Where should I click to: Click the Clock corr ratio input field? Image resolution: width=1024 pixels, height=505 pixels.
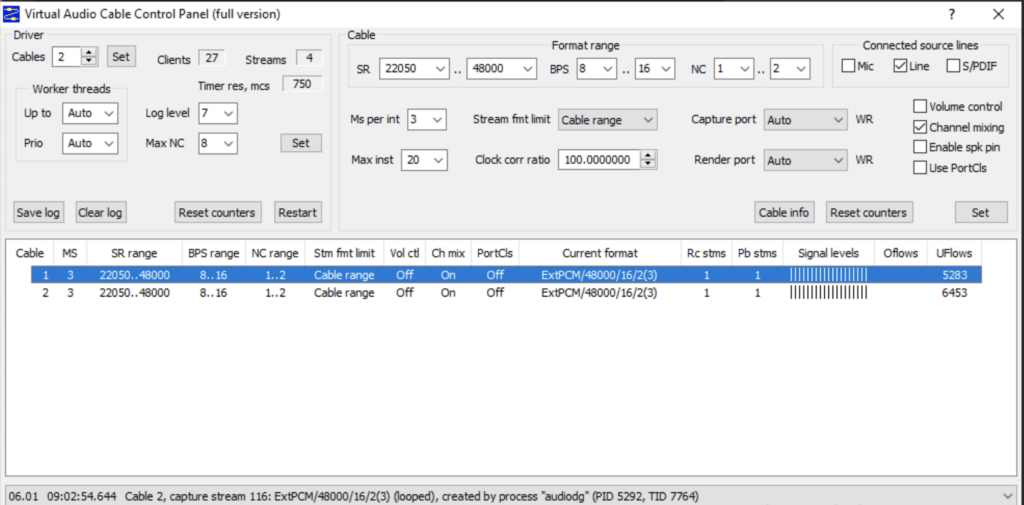coord(599,160)
